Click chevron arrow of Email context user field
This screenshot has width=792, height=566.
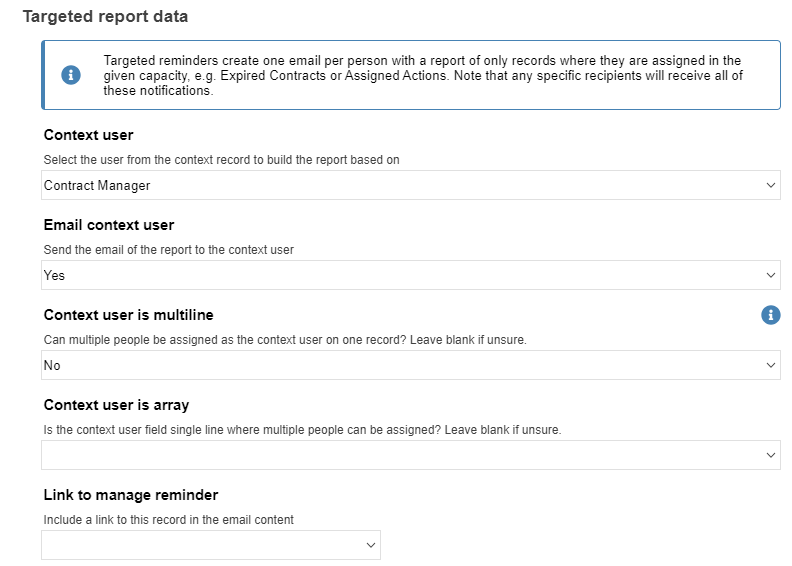tap(770, 275)
